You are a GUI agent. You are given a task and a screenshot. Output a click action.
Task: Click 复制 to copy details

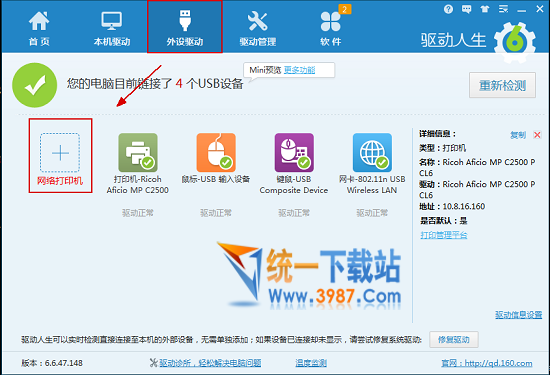[518, 135]
